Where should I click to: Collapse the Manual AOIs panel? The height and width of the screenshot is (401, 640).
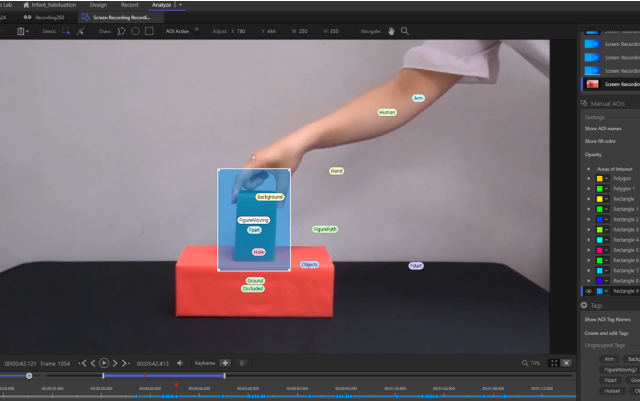[584, 103]
